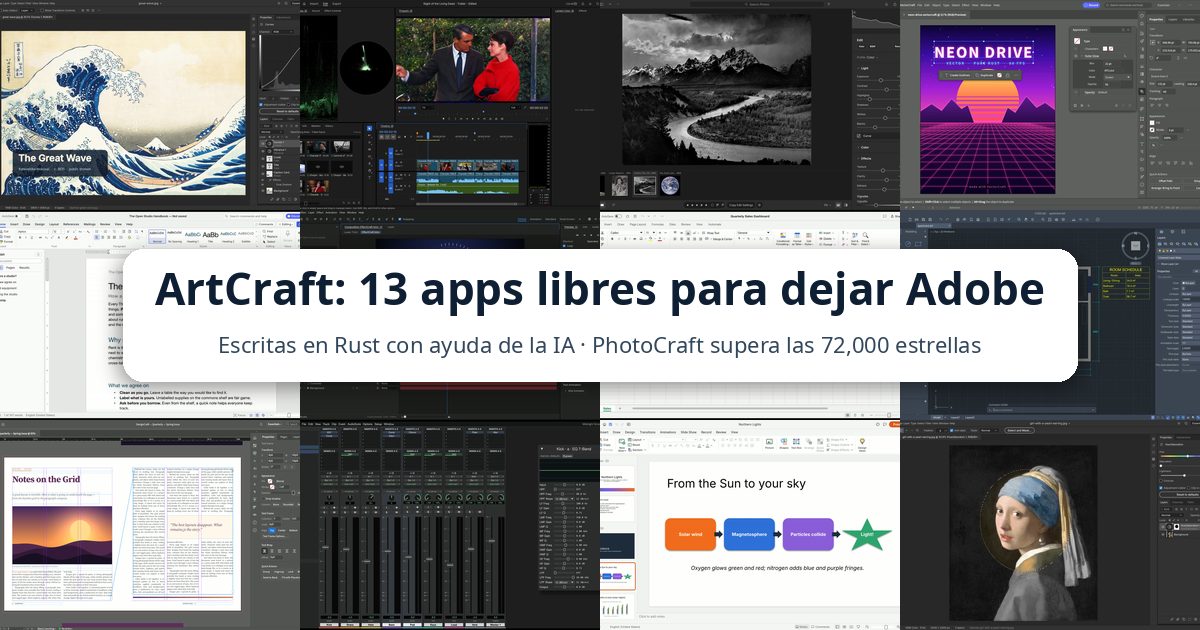Collapse the Light section in the photo catalog Edit panel

[864, 68]
